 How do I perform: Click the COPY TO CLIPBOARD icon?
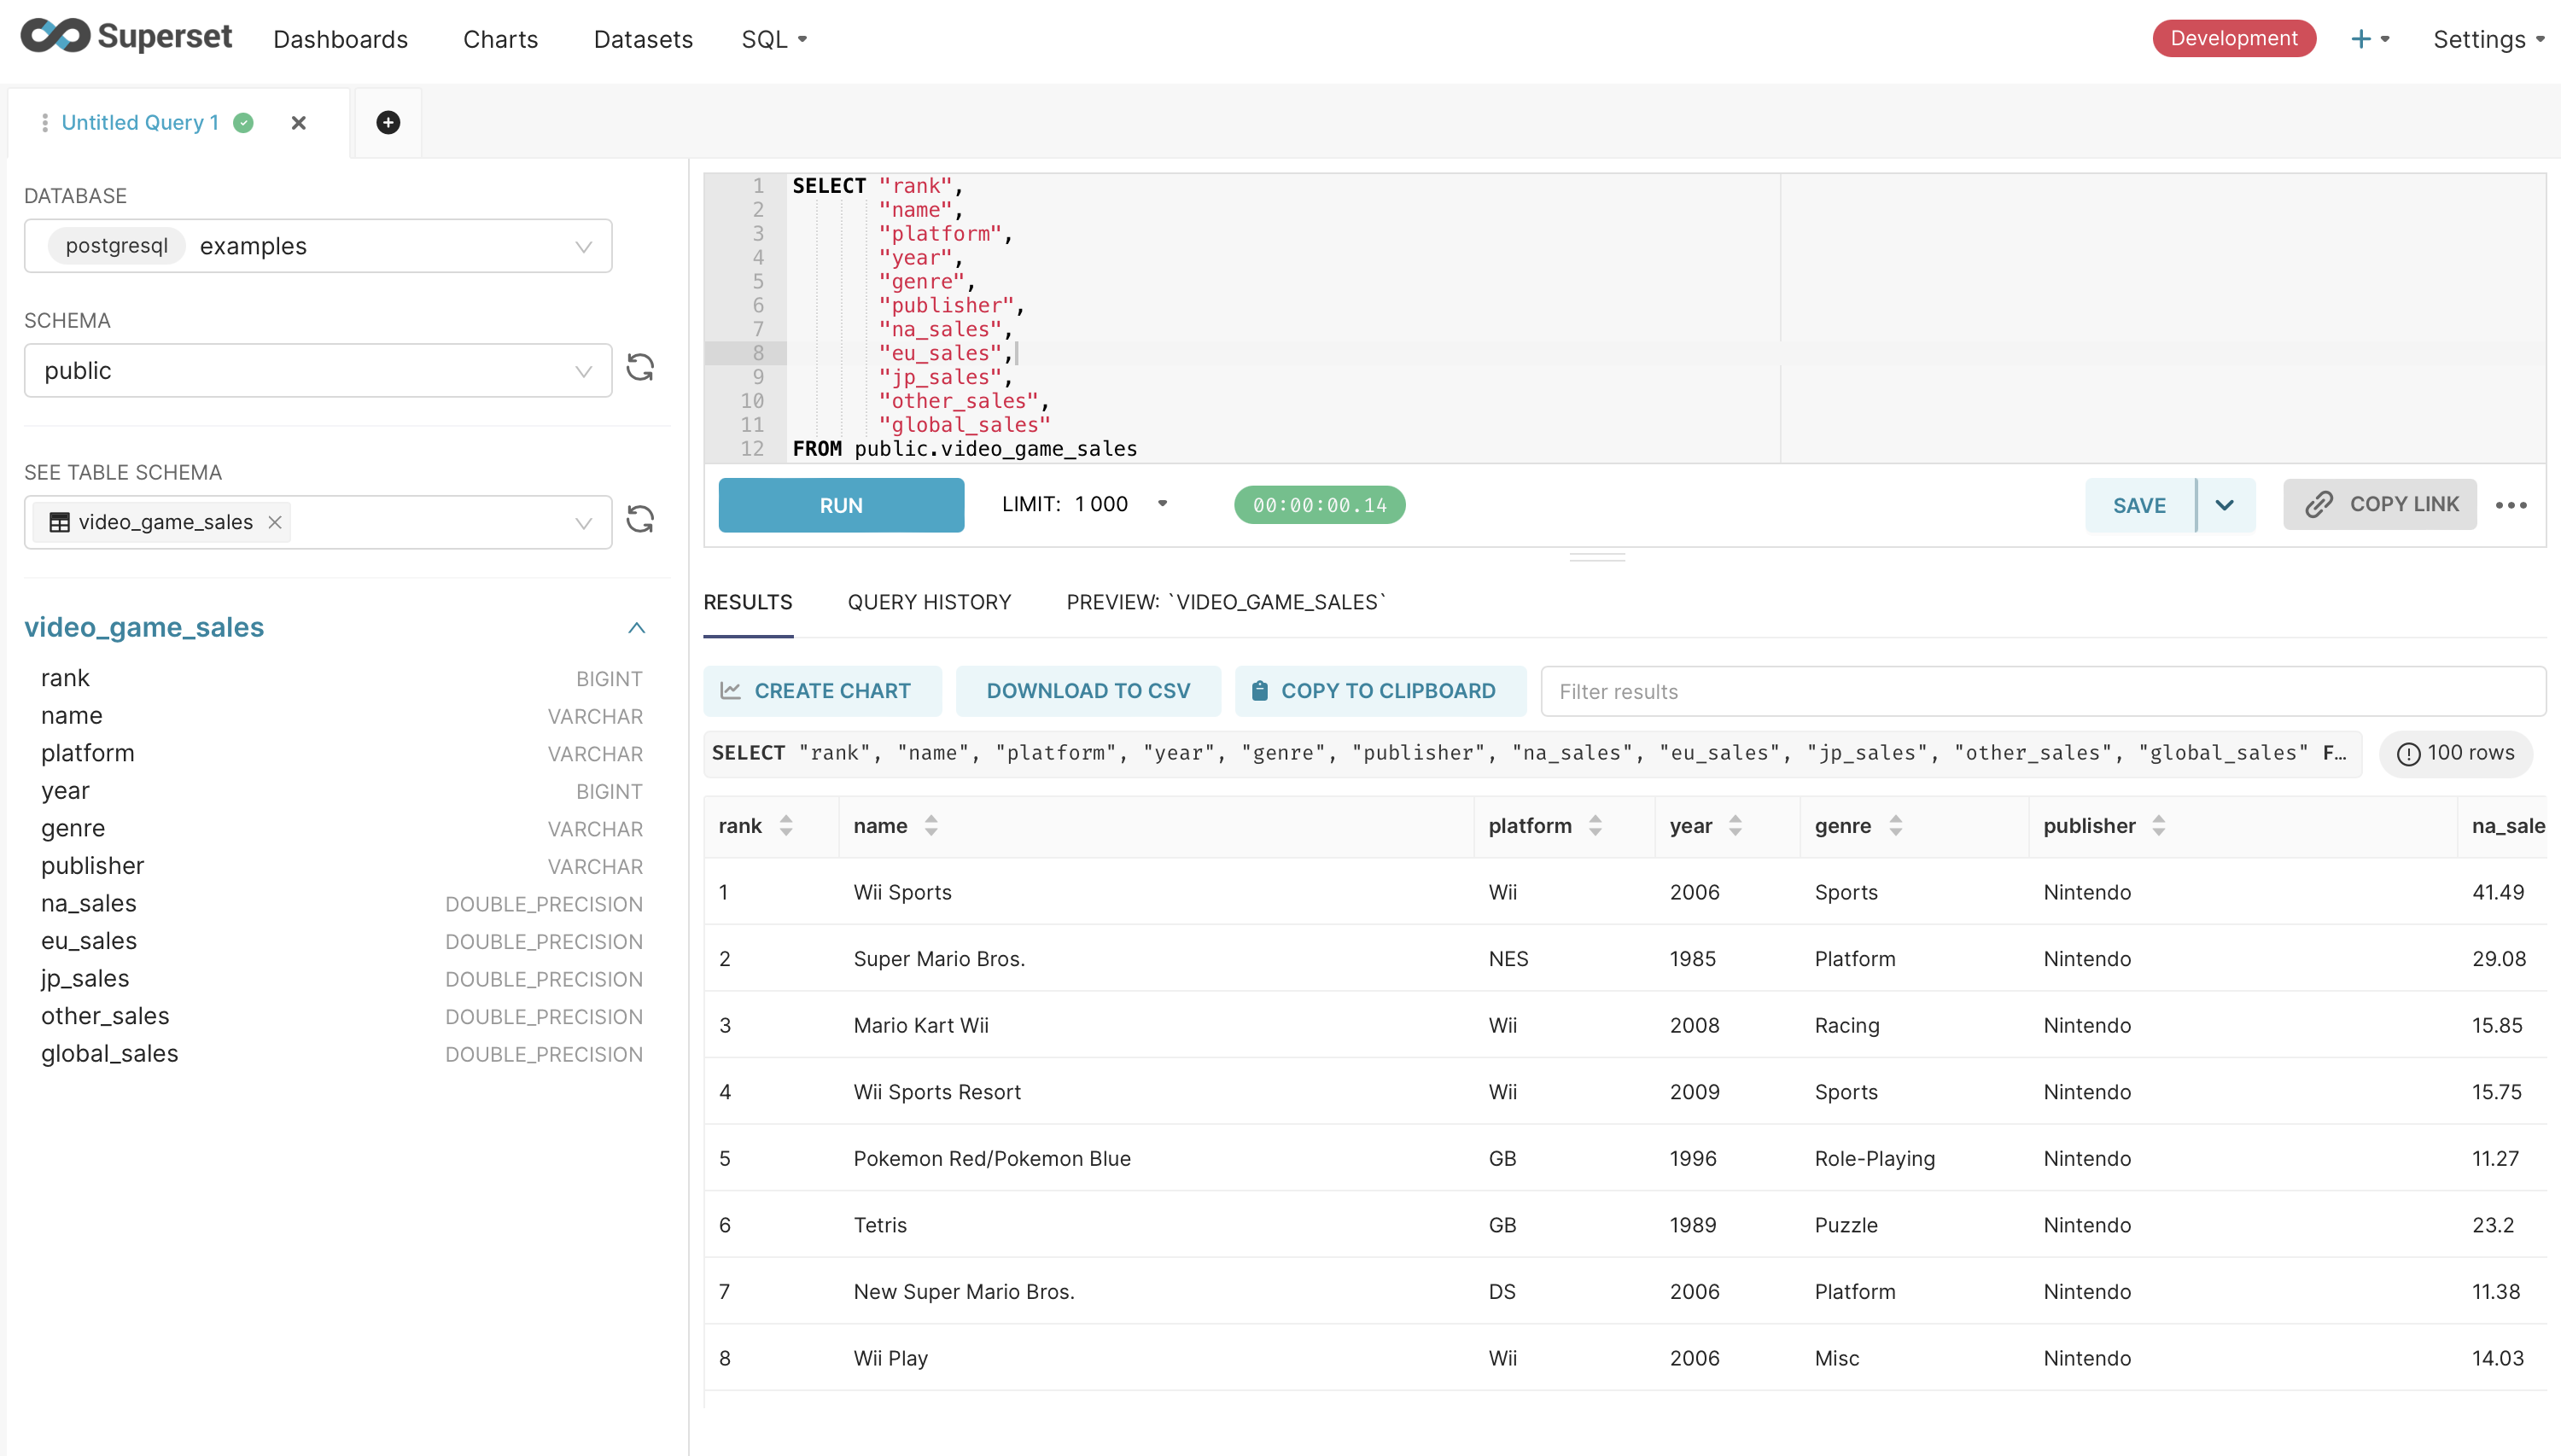click(1259, 690)
